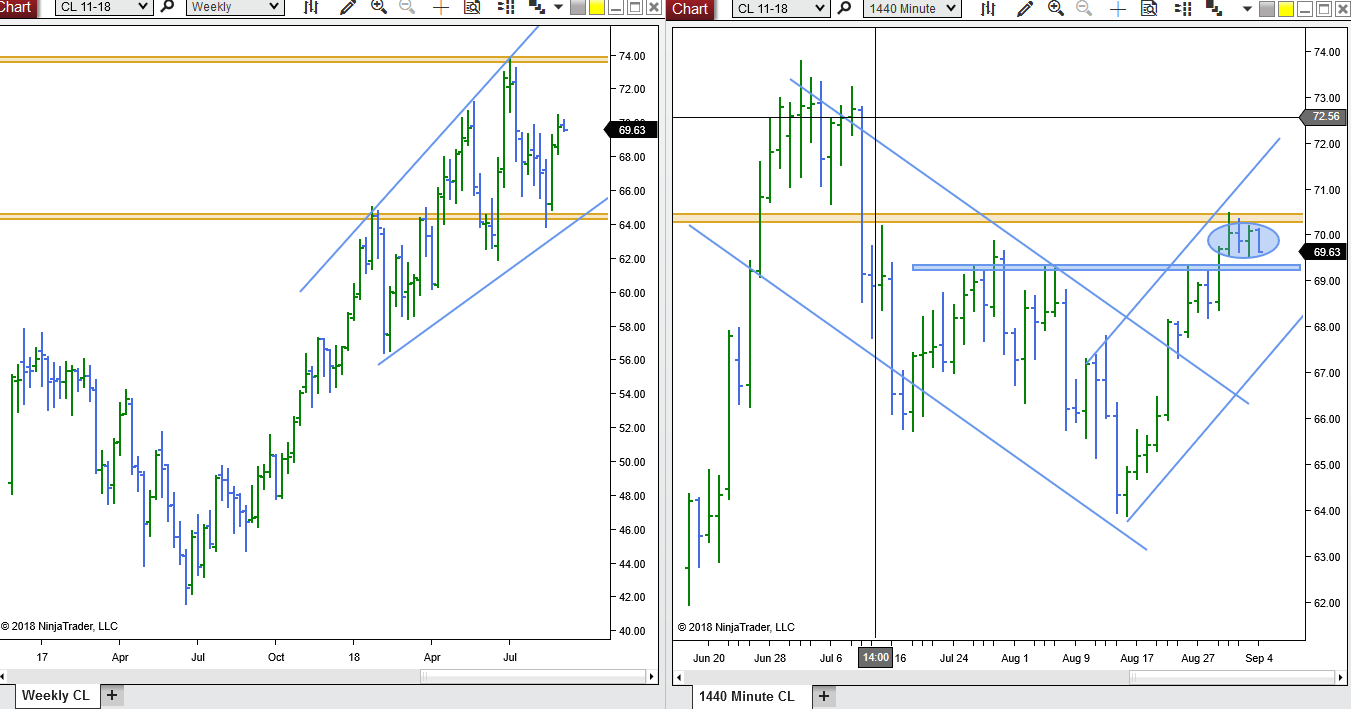Click Zoom Out icon in weekly chart

tap(407, 6)
